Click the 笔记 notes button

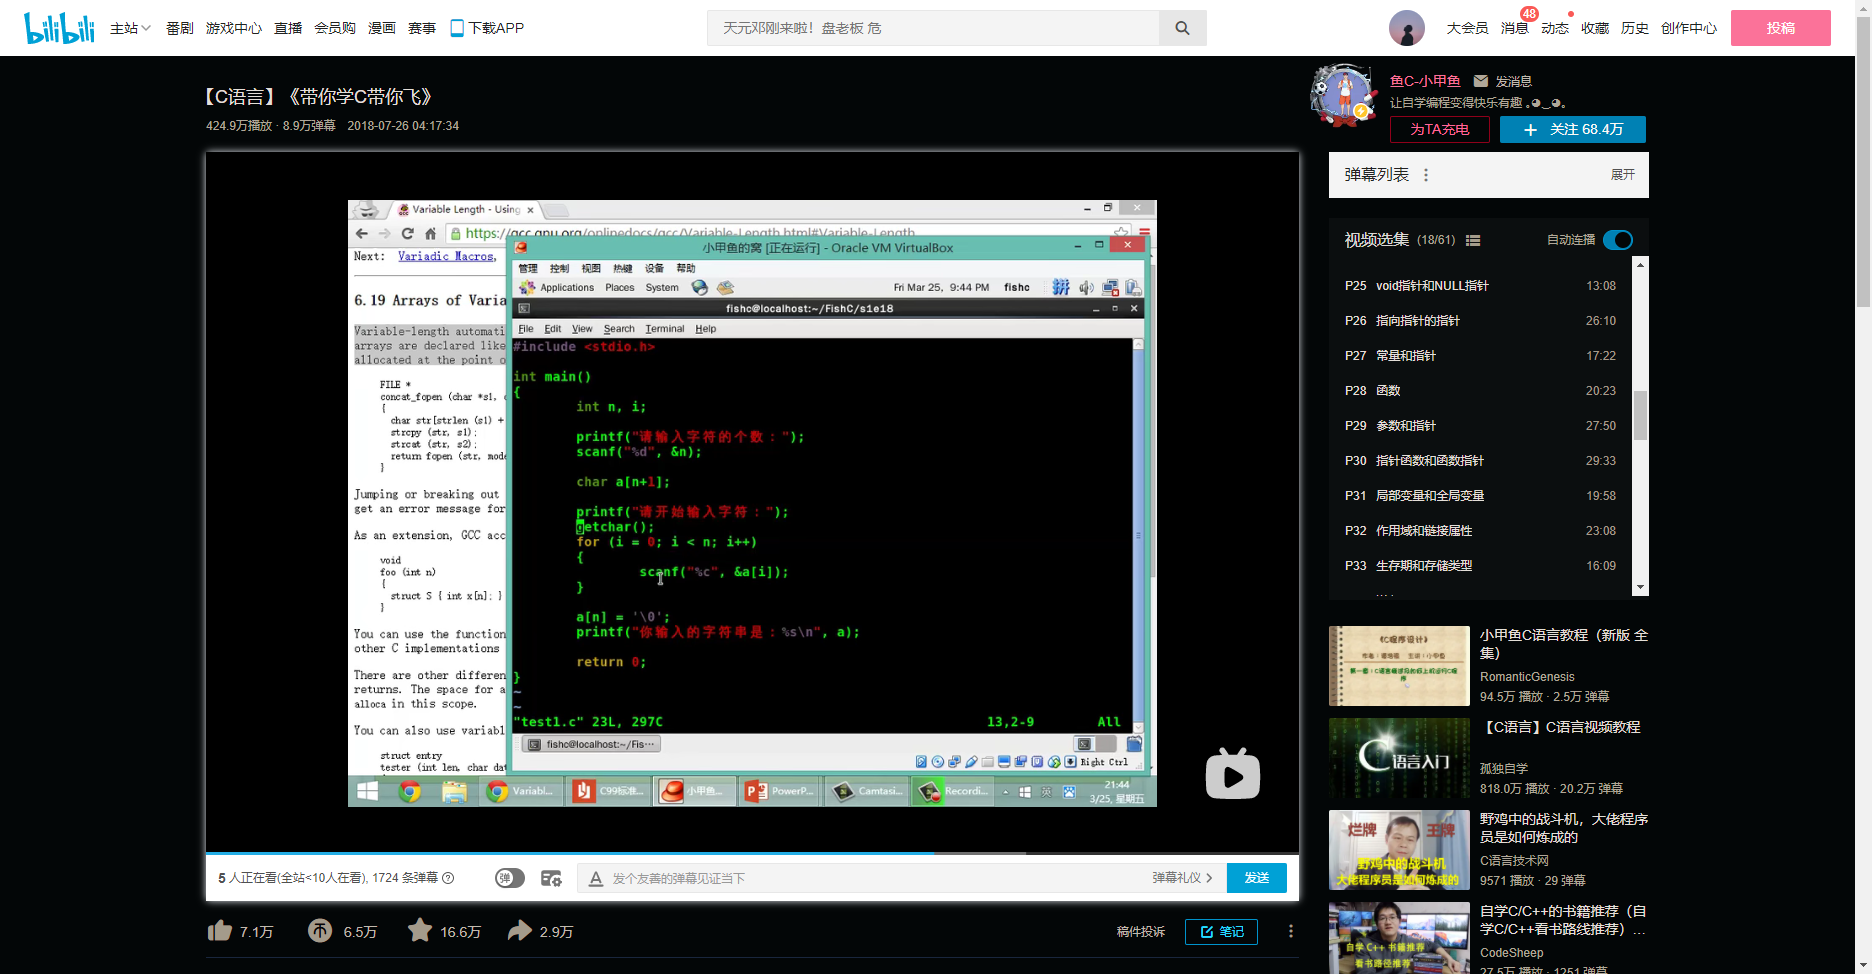[1221, 932]
